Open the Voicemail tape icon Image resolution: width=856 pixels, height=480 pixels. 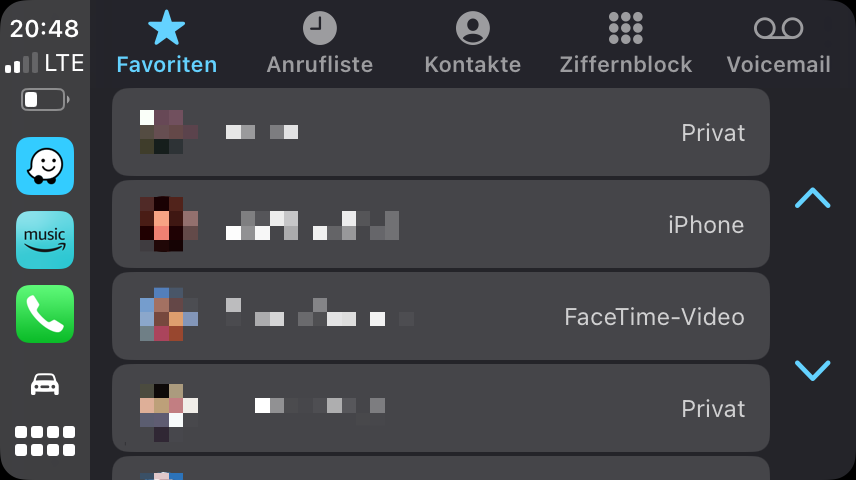tap(778, 28)
